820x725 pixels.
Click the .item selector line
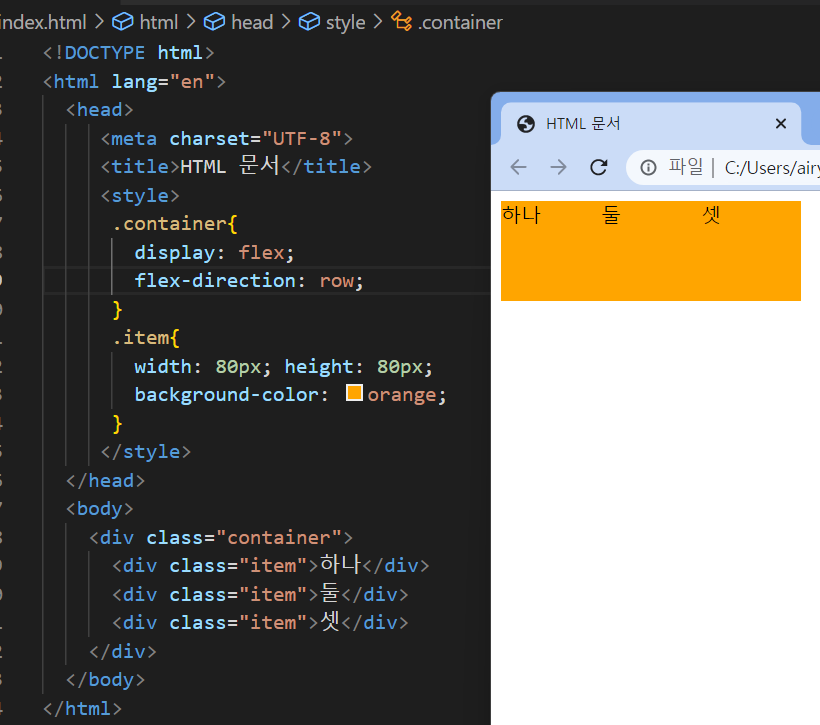point(146,338)
